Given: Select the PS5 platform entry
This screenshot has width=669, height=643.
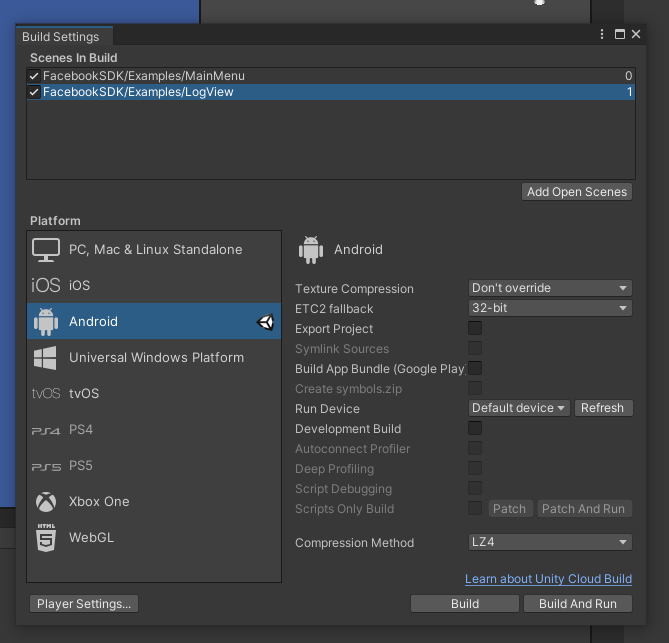Looking at the screenshot, I should 154,466.
